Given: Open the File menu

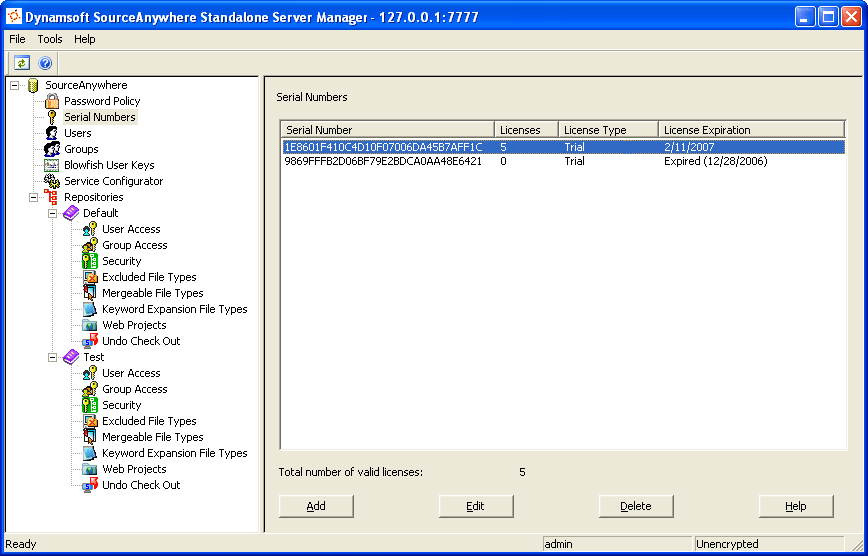Looking at the screenshot, I should pos(17,39).
